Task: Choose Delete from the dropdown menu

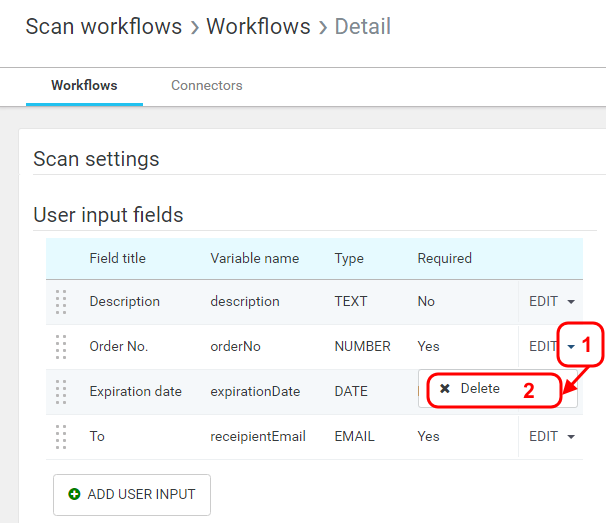Action: click(480, 389)
